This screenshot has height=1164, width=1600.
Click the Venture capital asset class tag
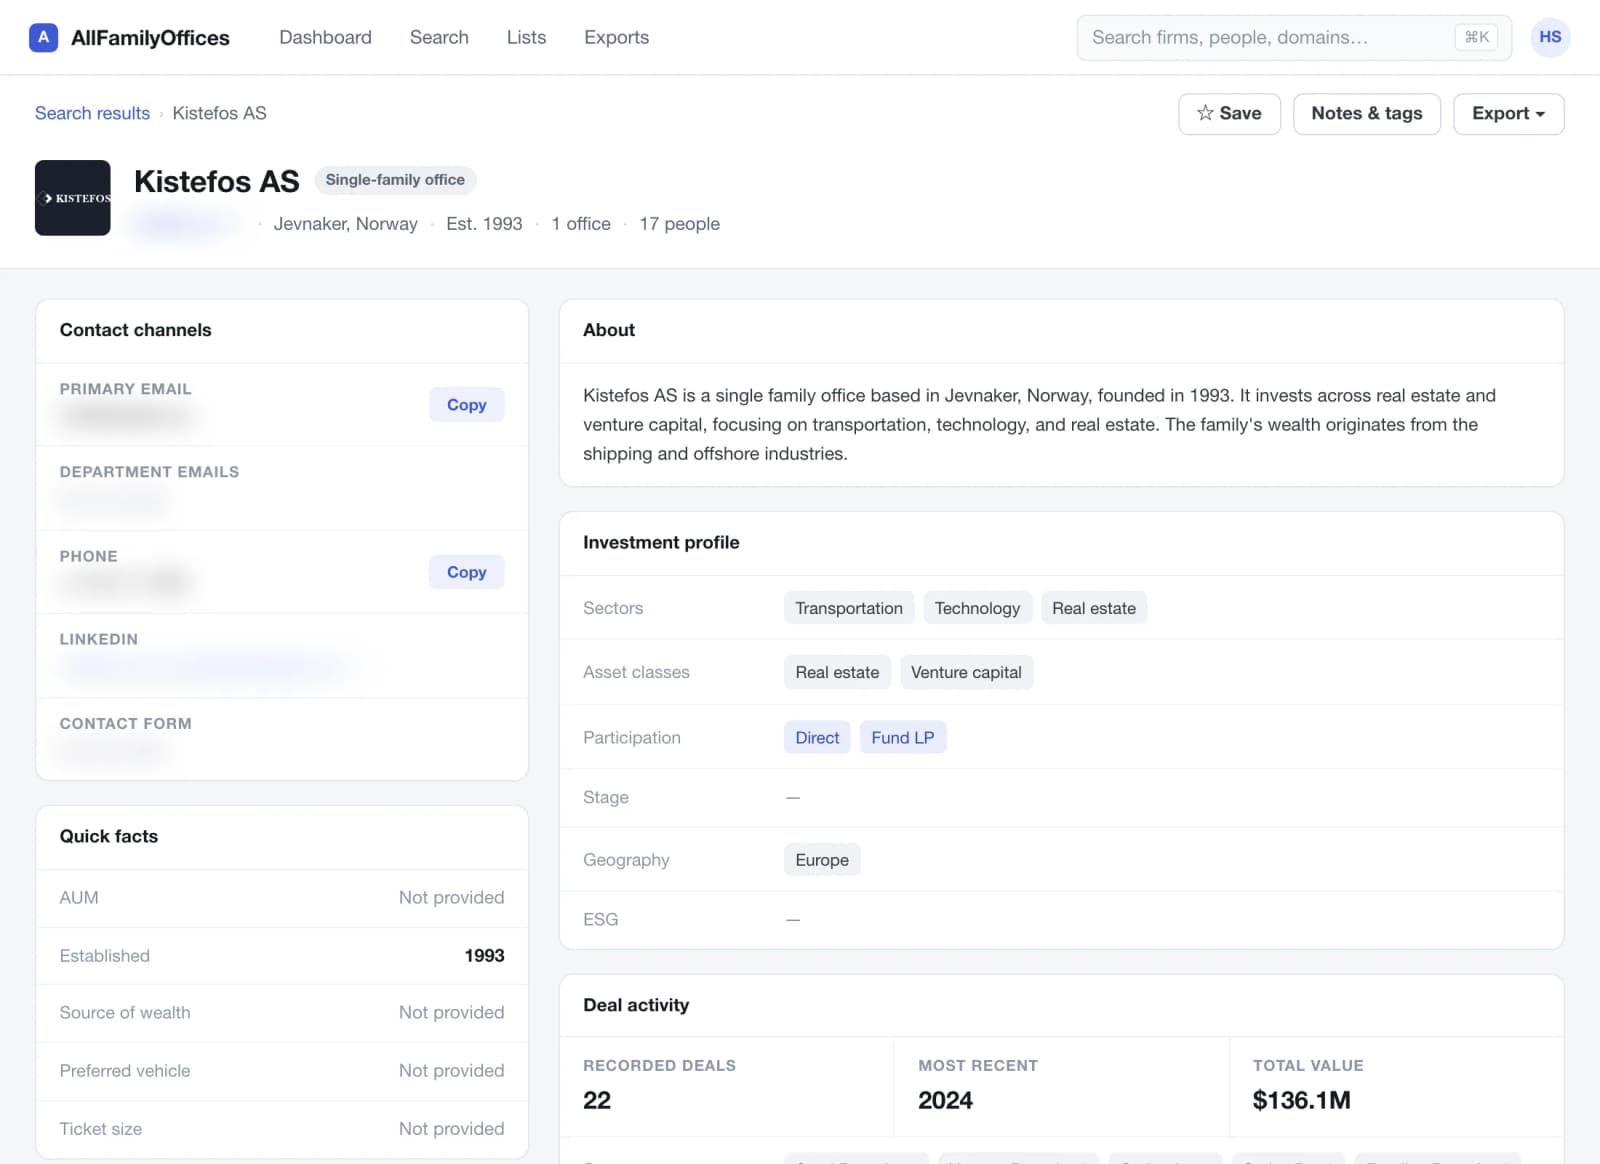(966, 672)
